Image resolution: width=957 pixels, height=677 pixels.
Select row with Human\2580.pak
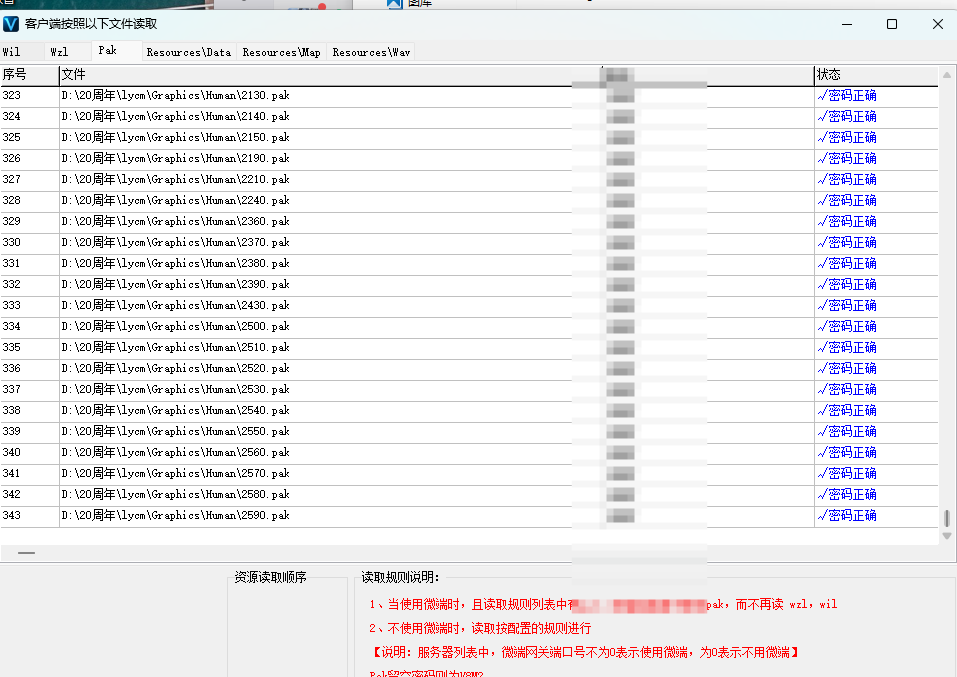(x=469, y=494)
